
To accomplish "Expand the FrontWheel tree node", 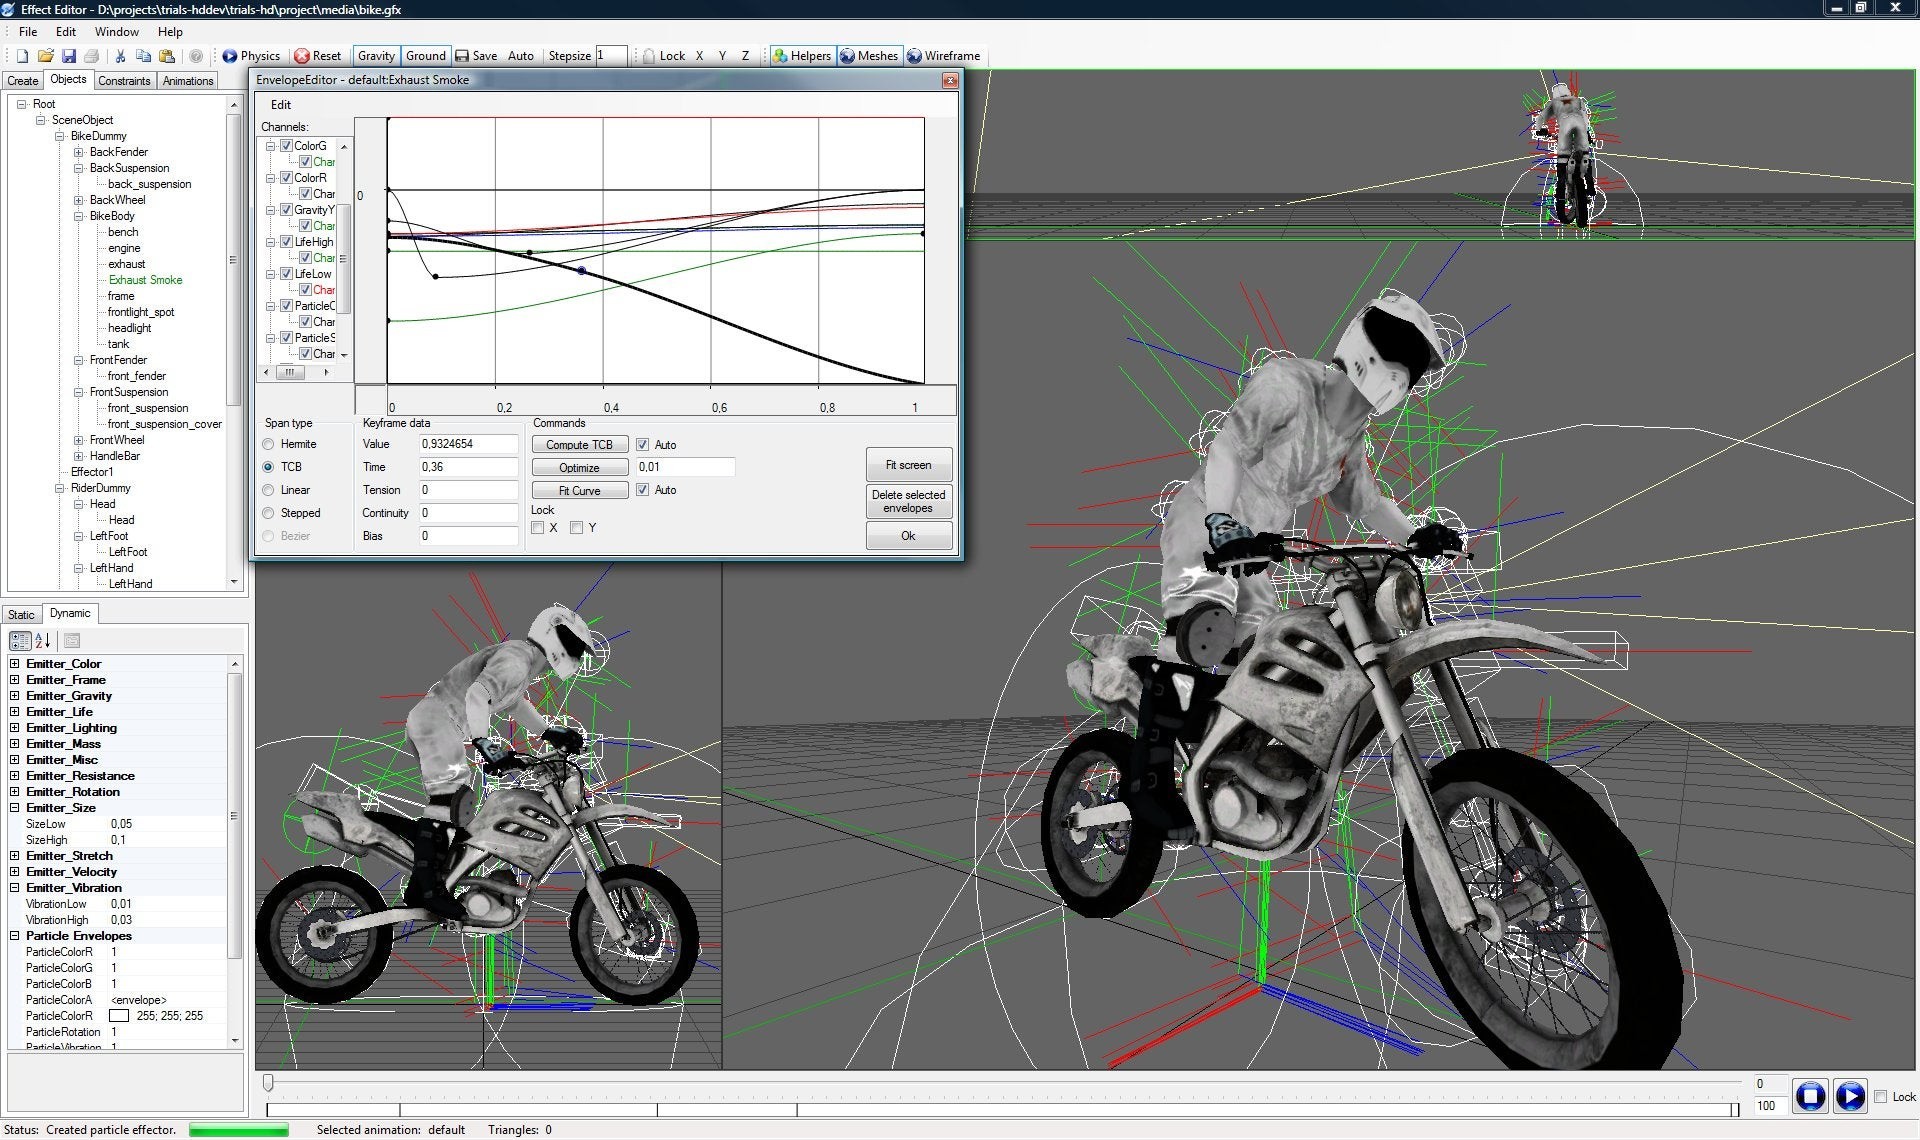I will pos(79,440).
